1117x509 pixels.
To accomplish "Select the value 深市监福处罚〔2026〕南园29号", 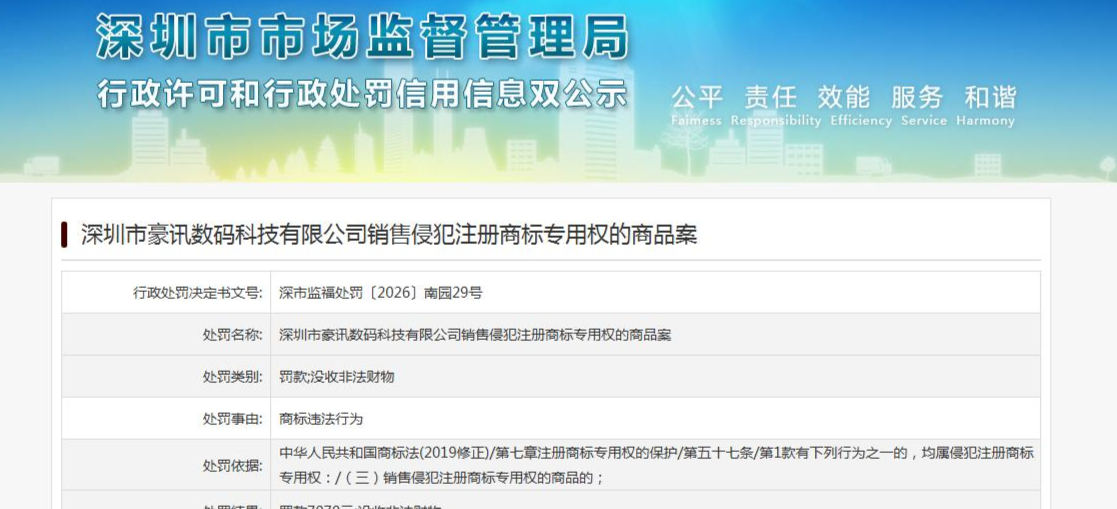I will [x=380, y=293].
